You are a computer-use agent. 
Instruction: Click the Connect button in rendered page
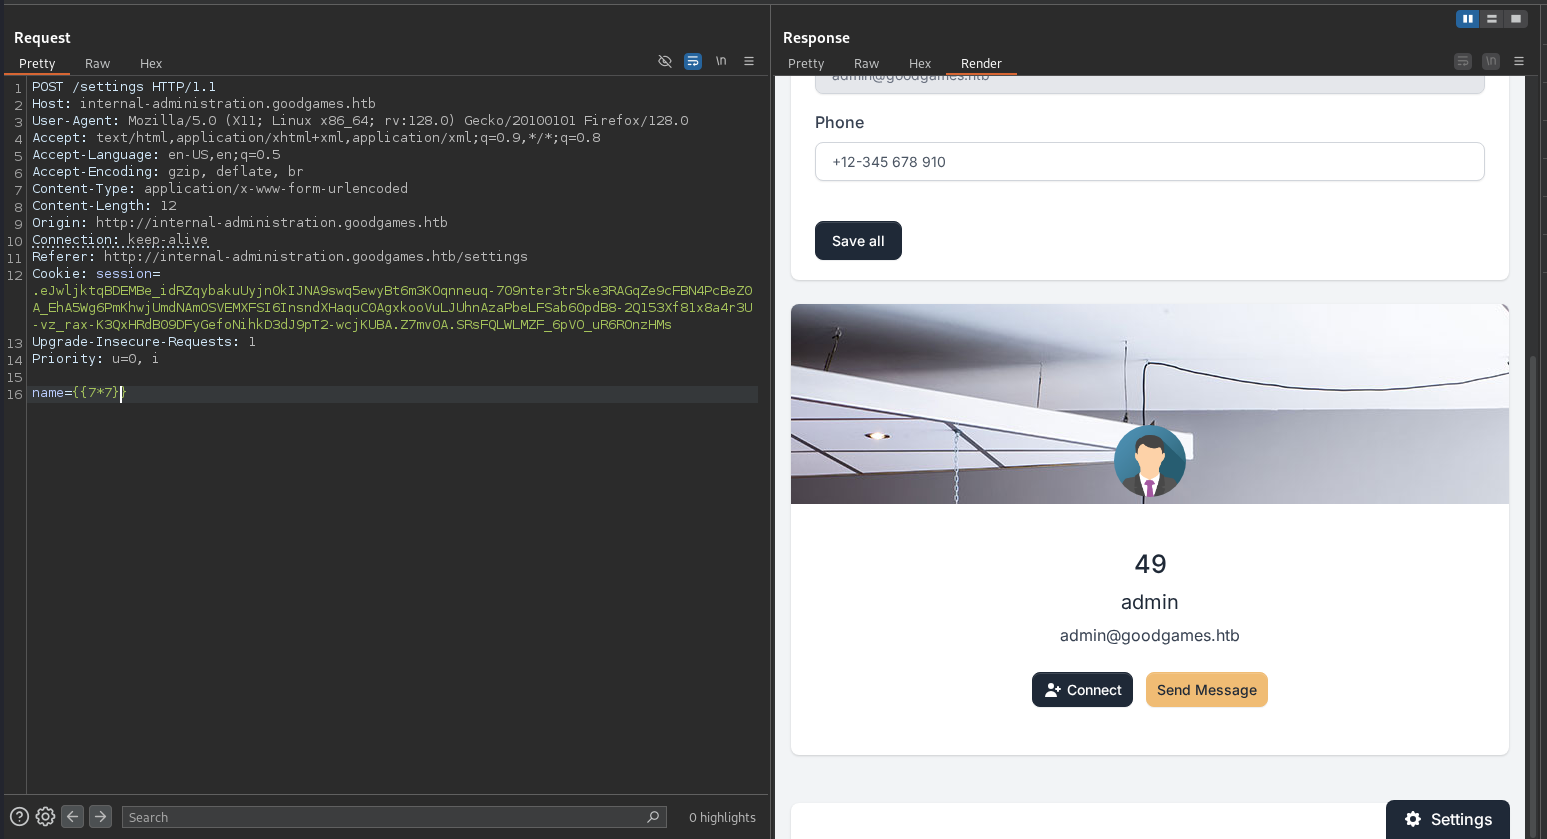tap(1082, 689)
